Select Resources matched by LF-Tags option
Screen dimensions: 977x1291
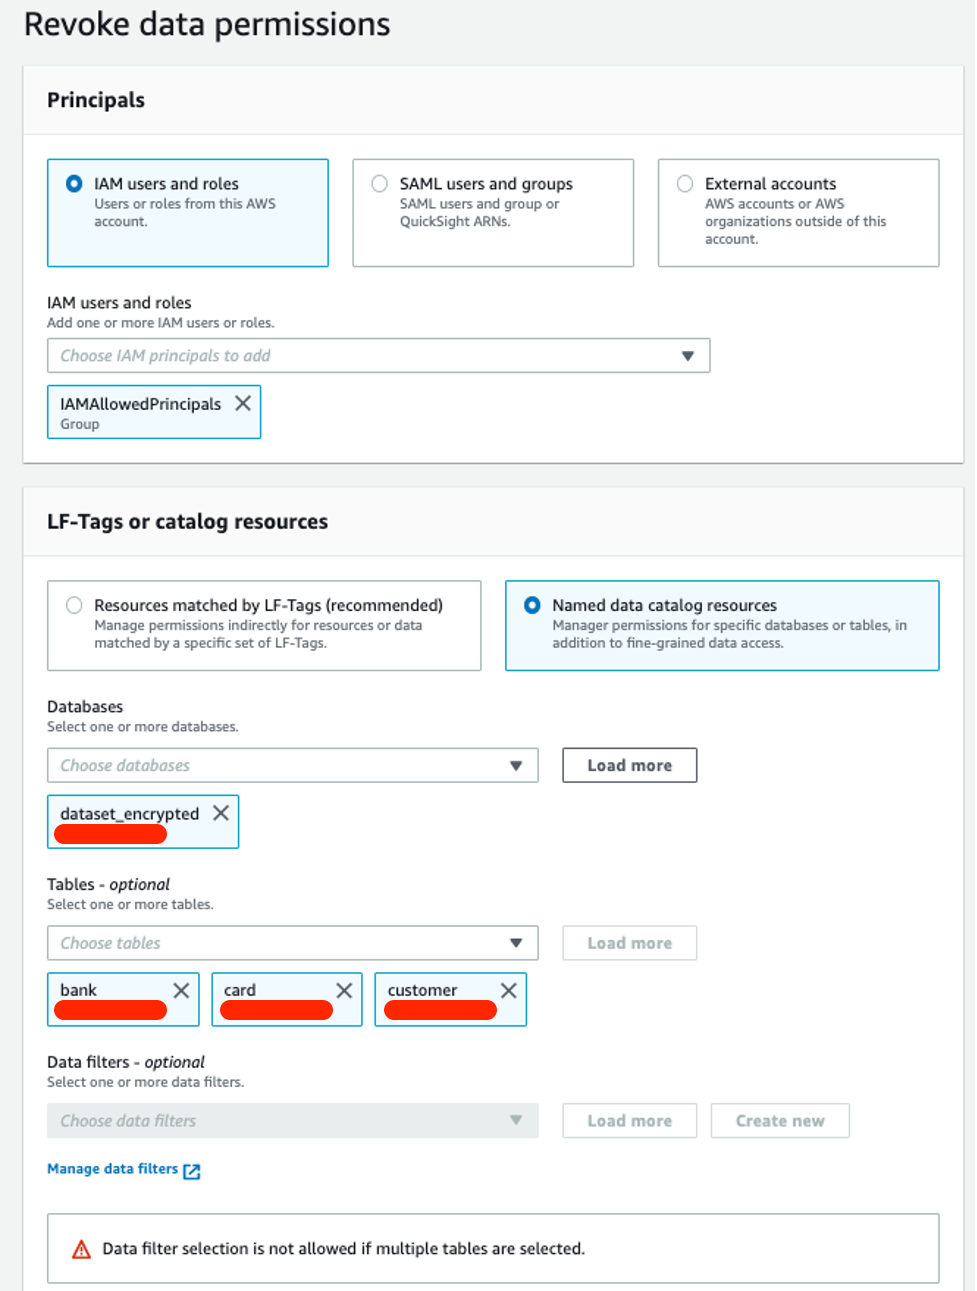coord(74,605)
